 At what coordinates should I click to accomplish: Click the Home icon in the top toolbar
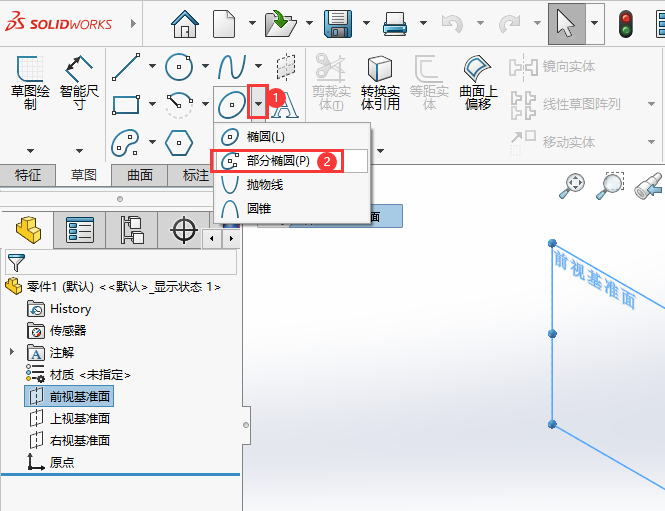point(185,24)
